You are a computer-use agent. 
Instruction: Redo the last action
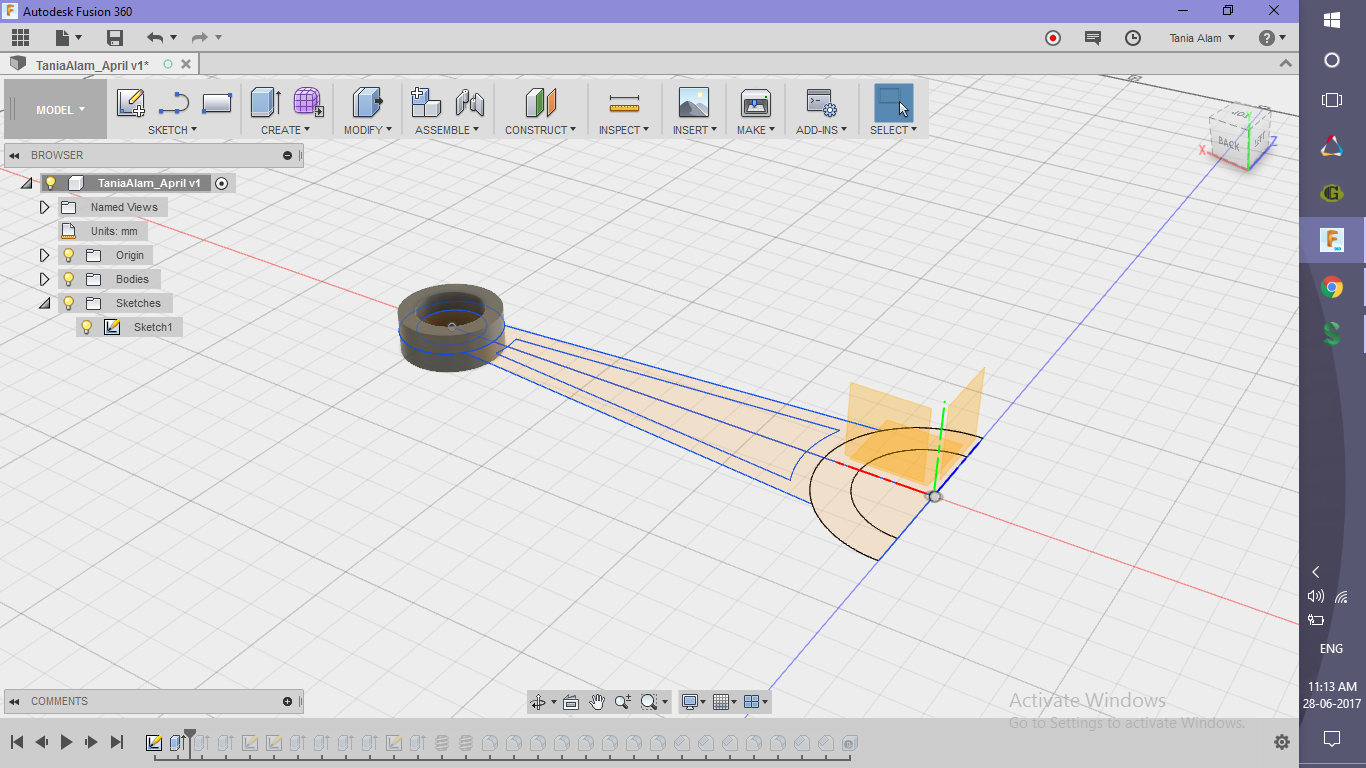pos(199,38)
